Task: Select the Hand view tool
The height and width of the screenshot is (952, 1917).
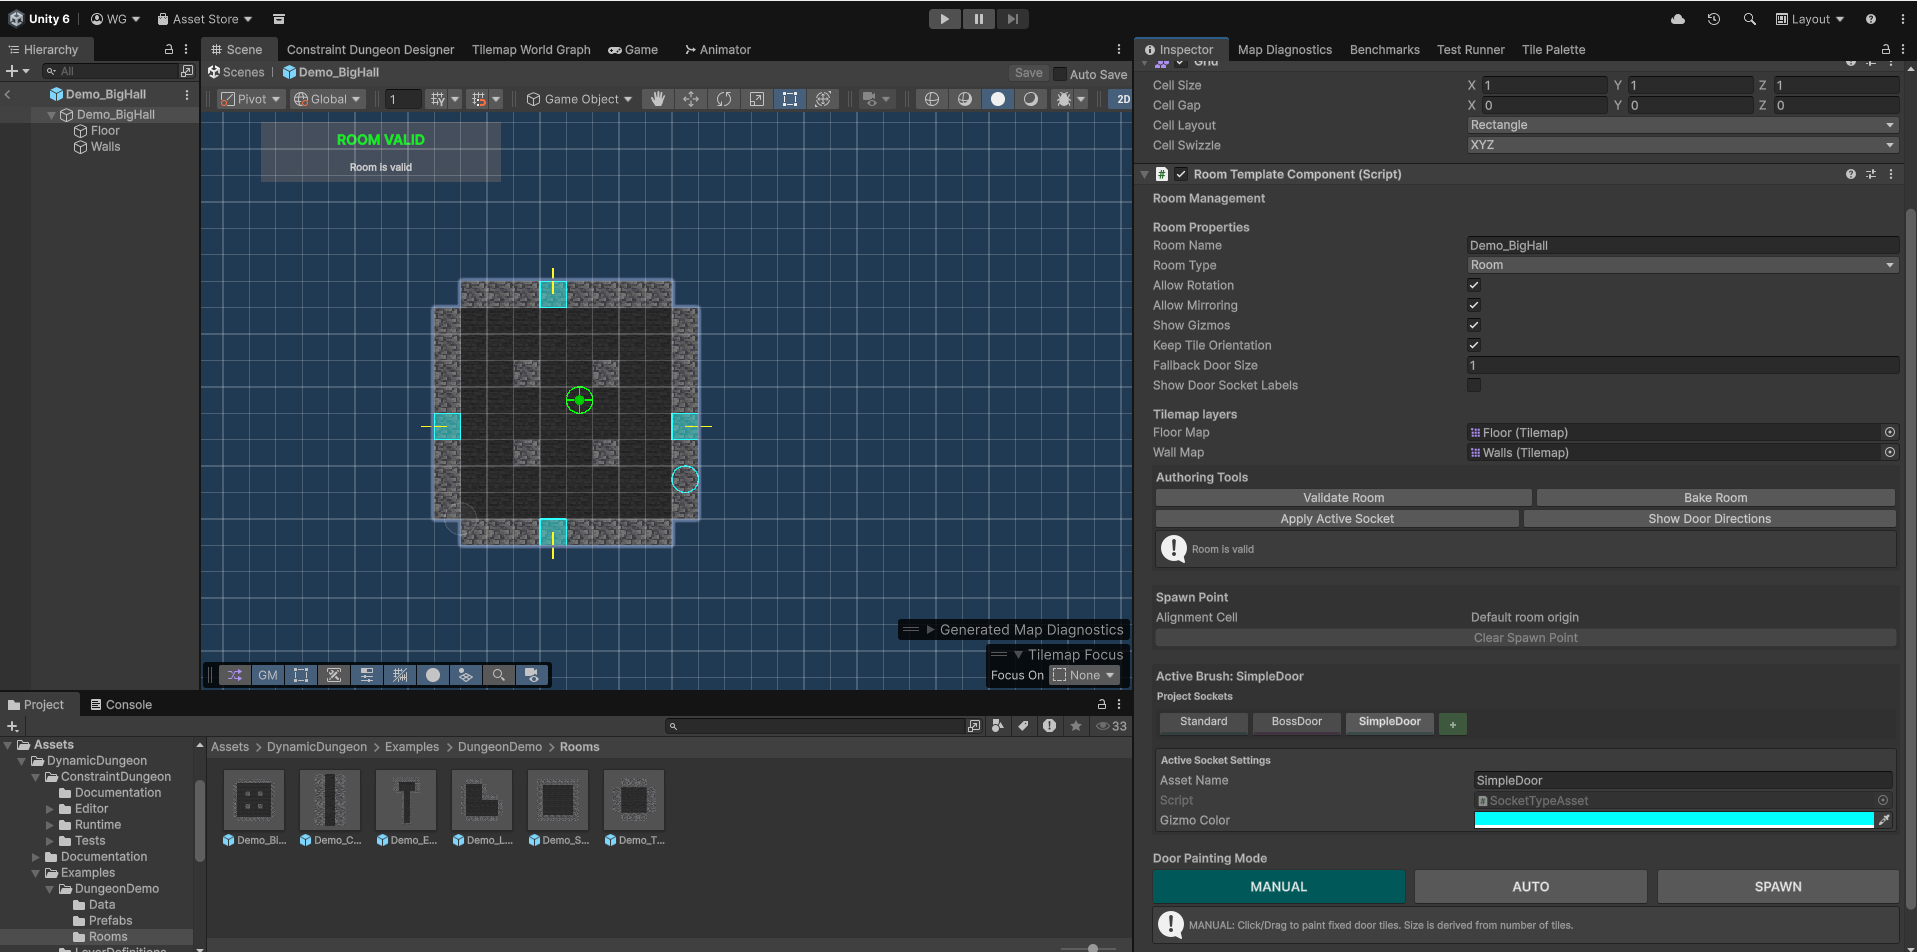Action: tap(657, 99)
